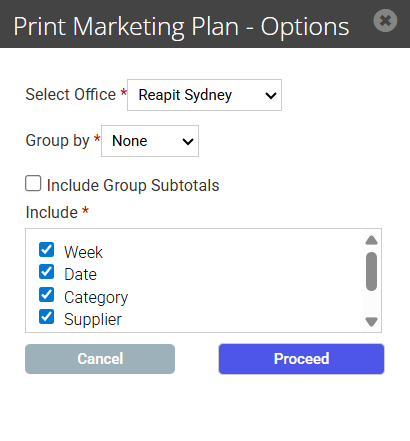Click the Supplier label text
Screen dimensions: 410x441
[93, 319]
